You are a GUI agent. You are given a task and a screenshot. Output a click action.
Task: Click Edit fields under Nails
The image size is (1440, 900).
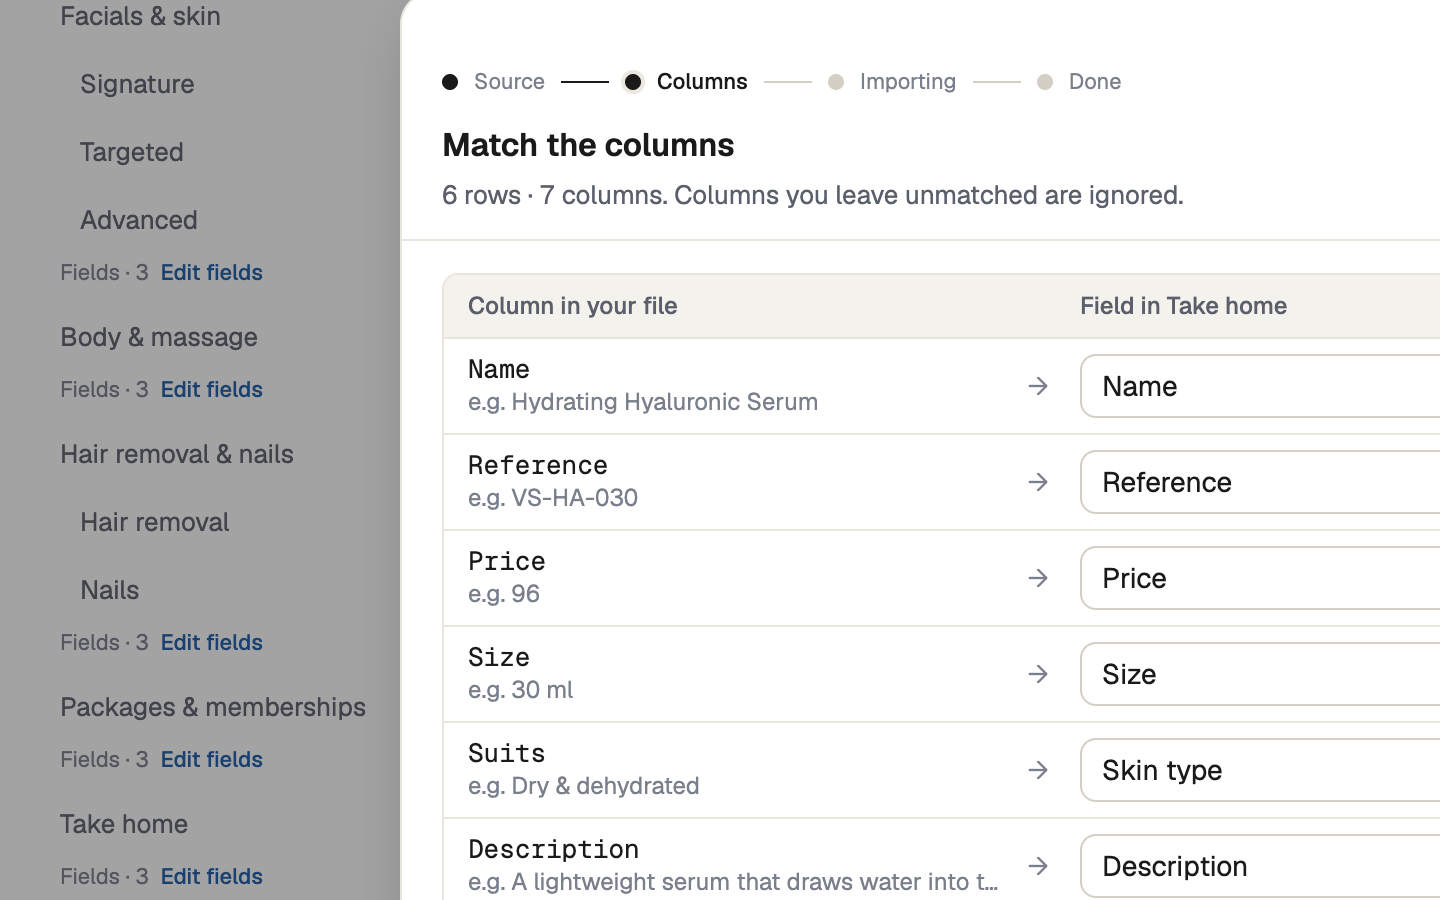tap(212, 642)
